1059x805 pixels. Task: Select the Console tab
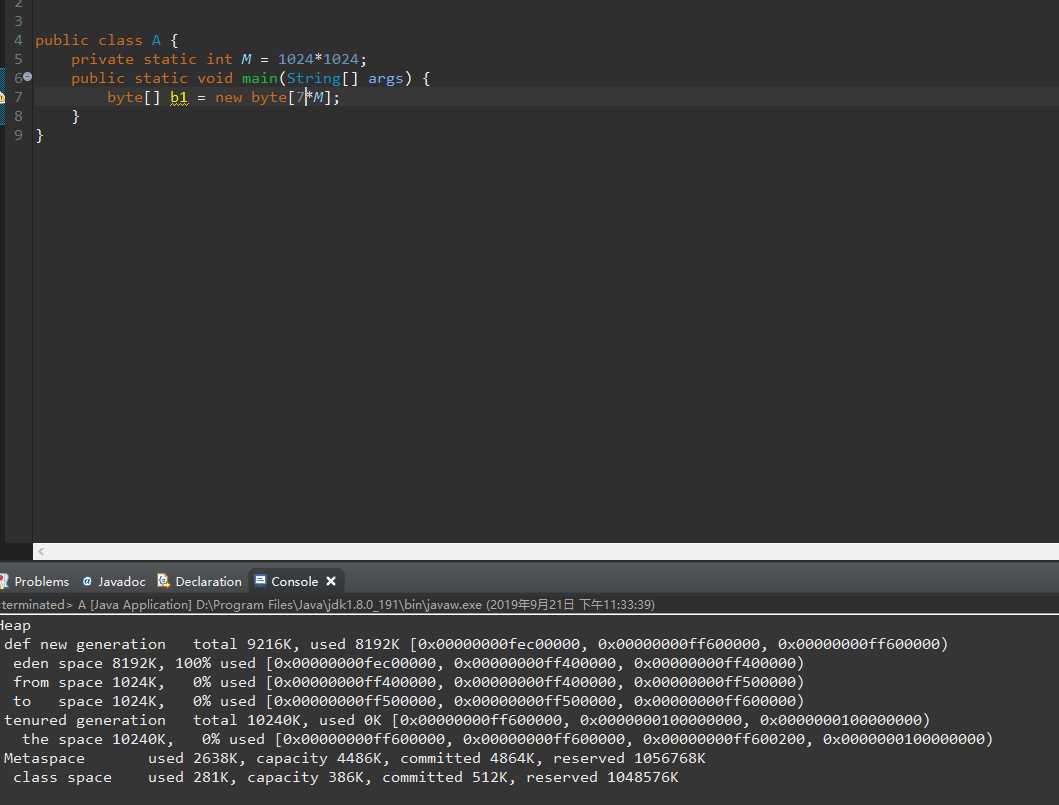click(x=294, y=581)
